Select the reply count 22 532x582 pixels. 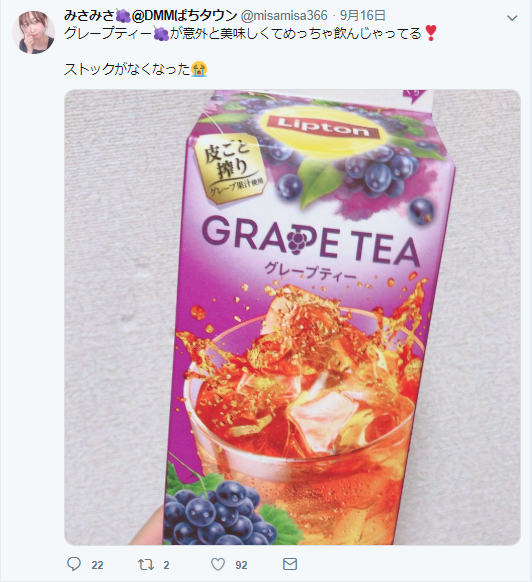coord(97,565)
